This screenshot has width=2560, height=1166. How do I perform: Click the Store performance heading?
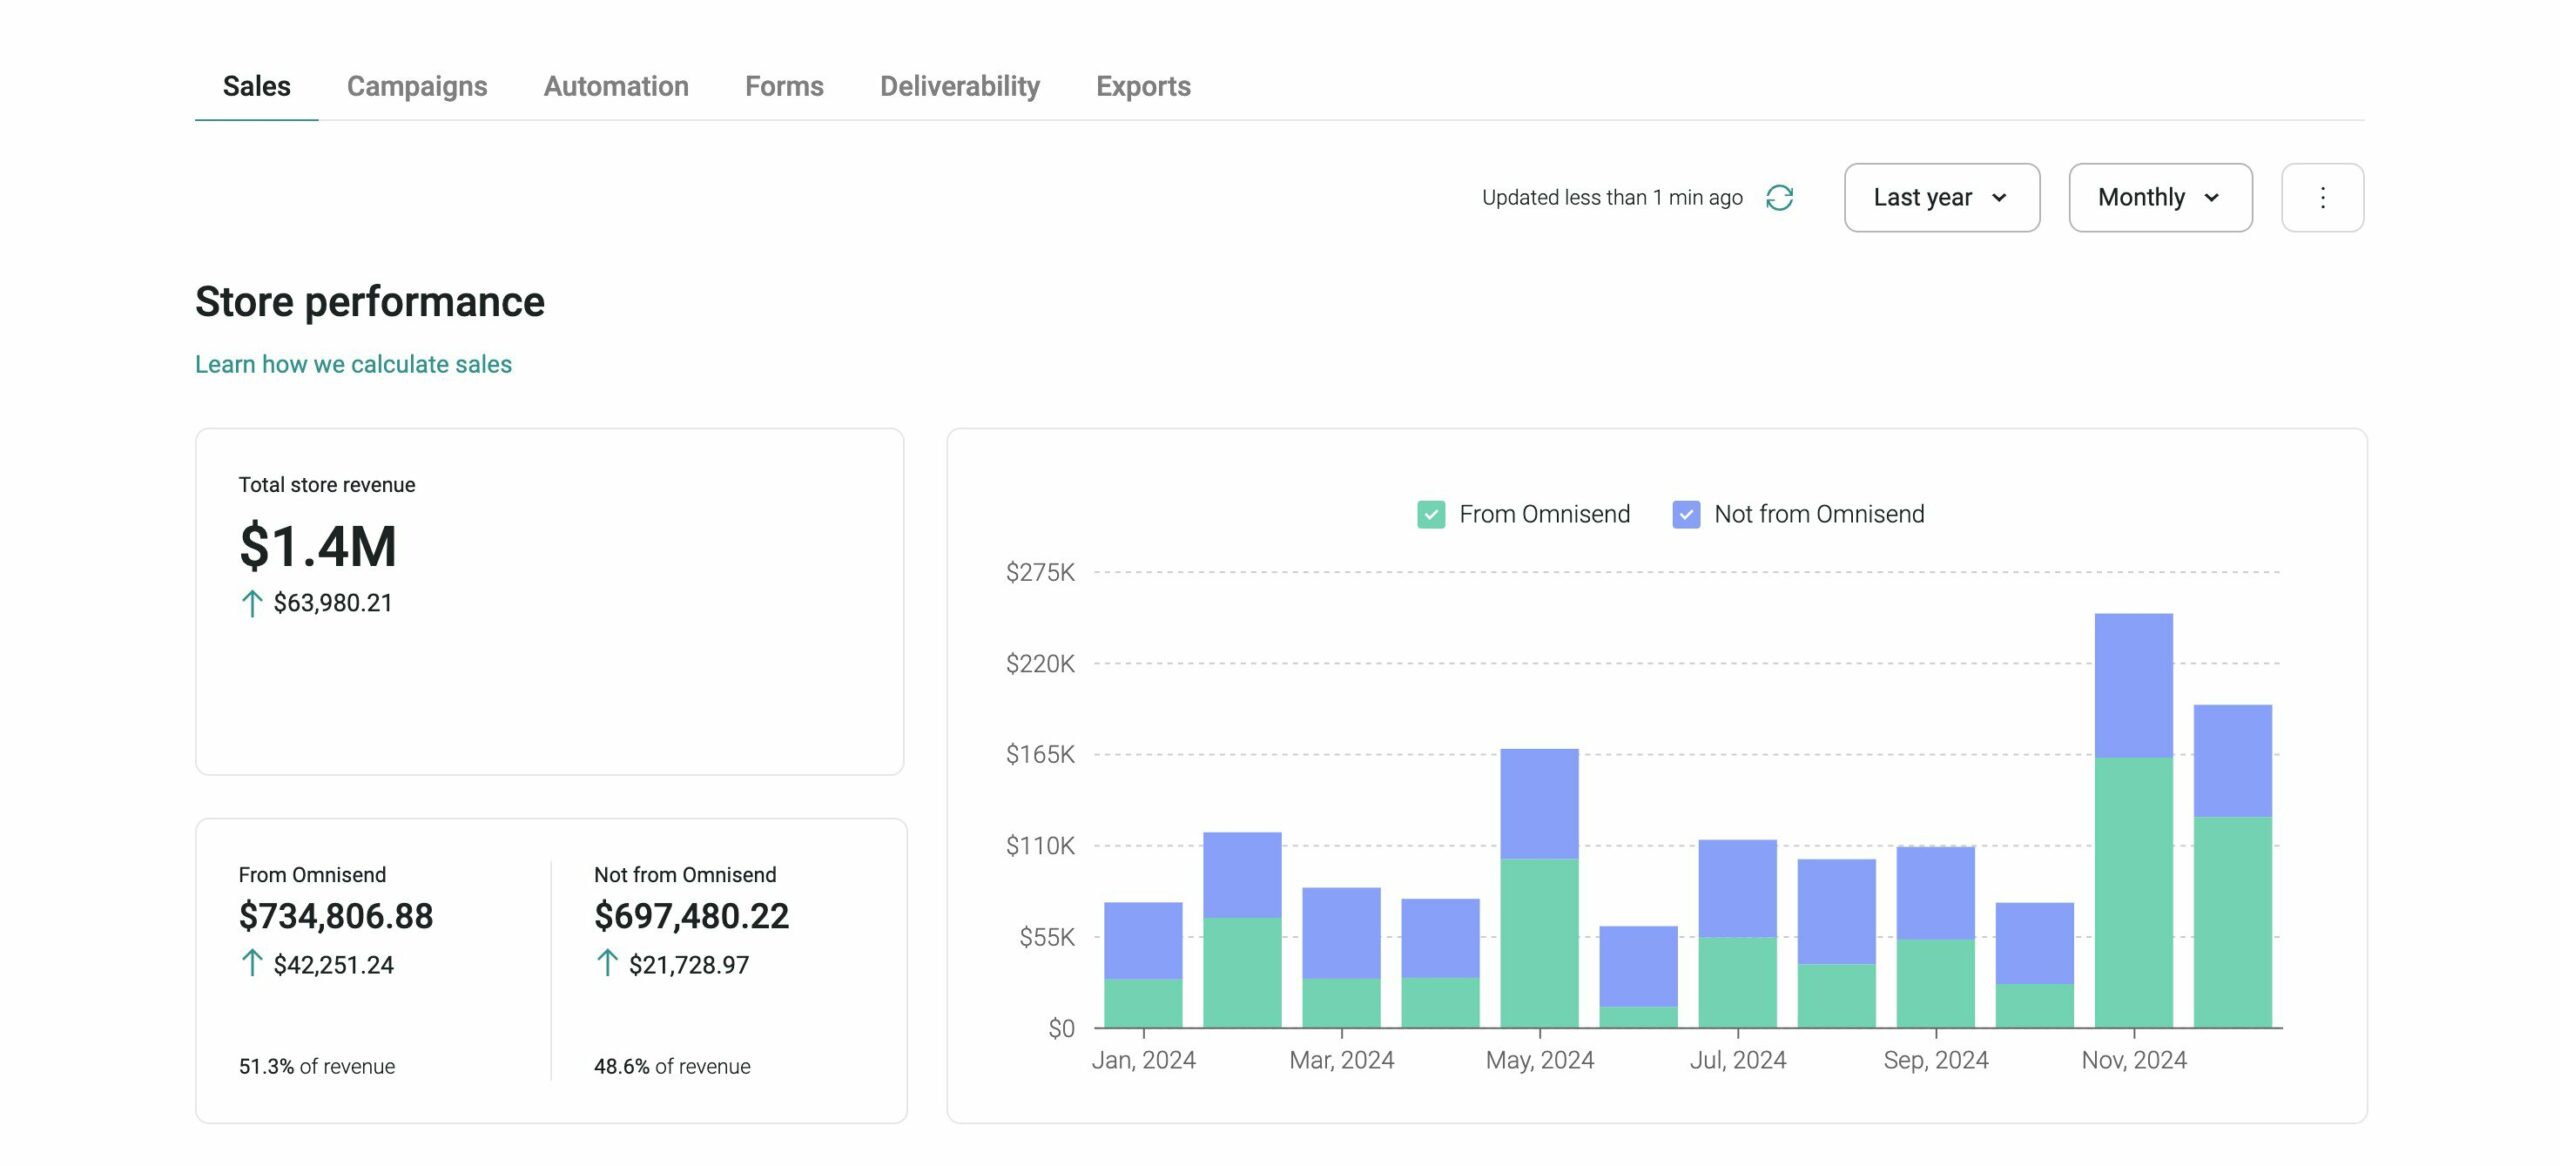point(370,302)
